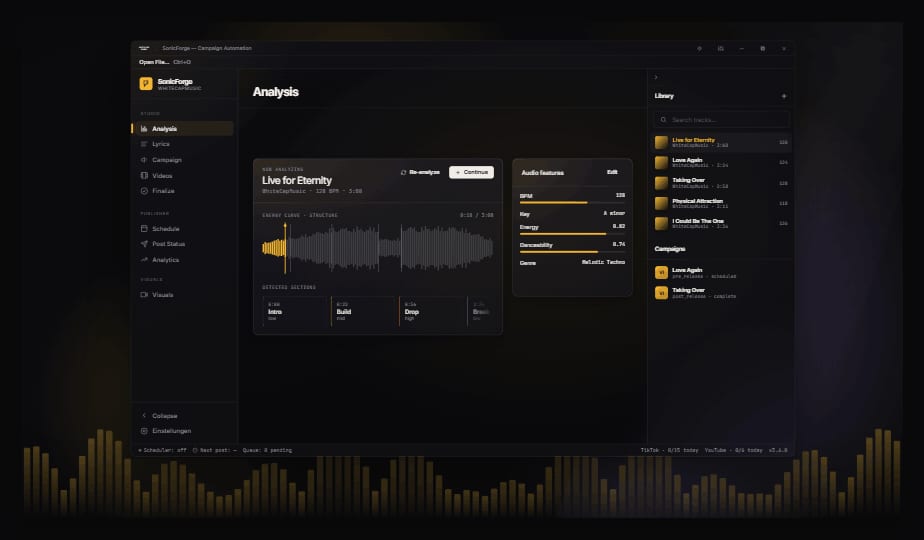Click the YouTube today counter in status bar
The width and height of the screenshot is (924, 540).
click(734, 450)
